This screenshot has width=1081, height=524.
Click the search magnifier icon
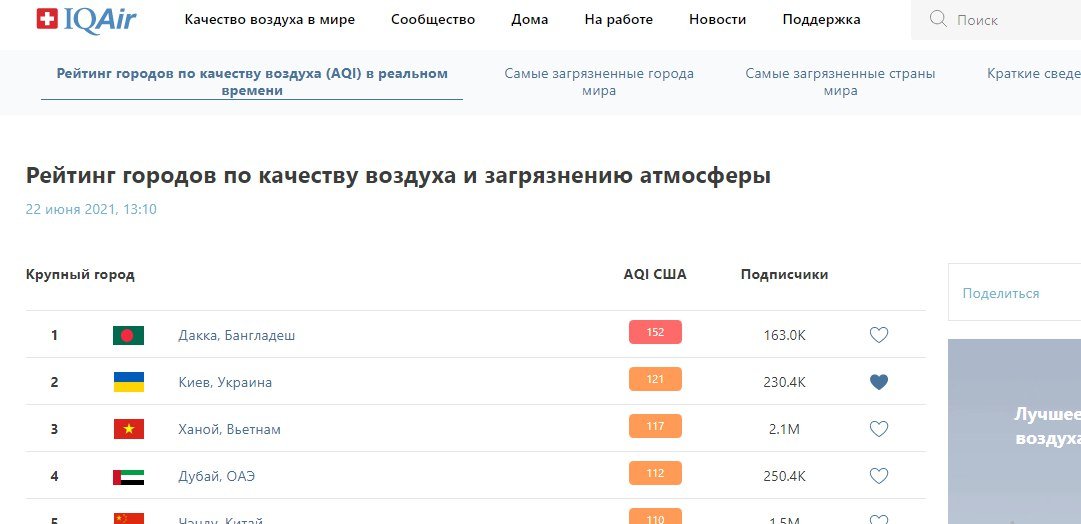pos(938,19)
